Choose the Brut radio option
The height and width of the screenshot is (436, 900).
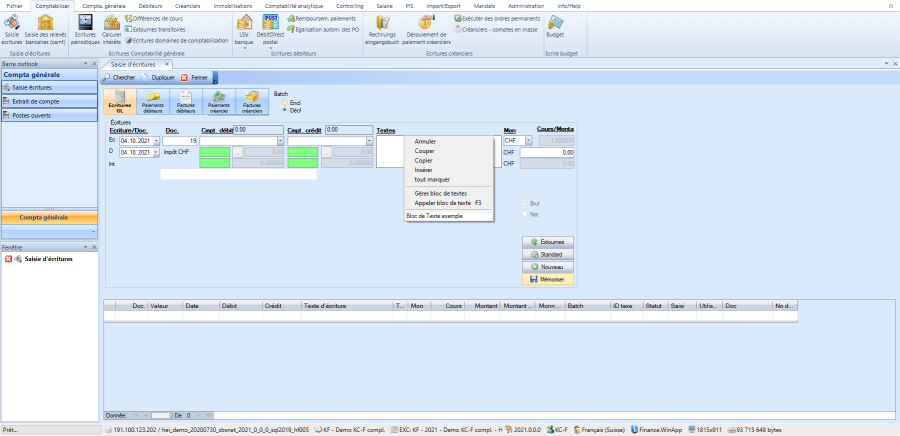tap(524, 203)
